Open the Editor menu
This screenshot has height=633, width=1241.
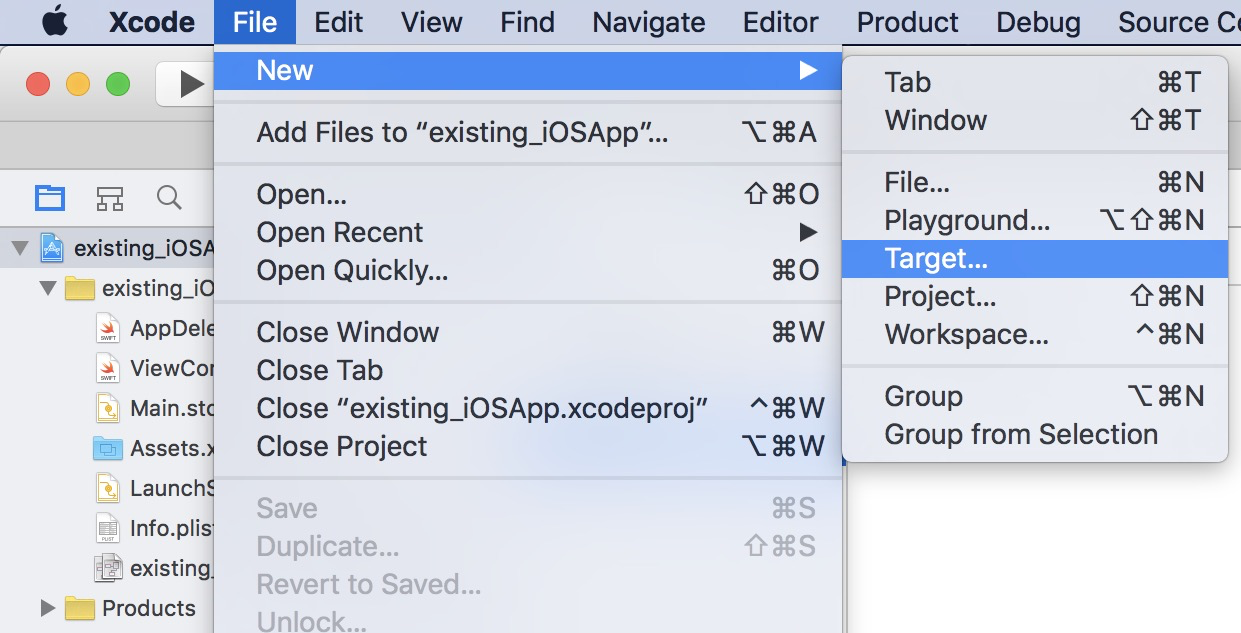[781, 22]
